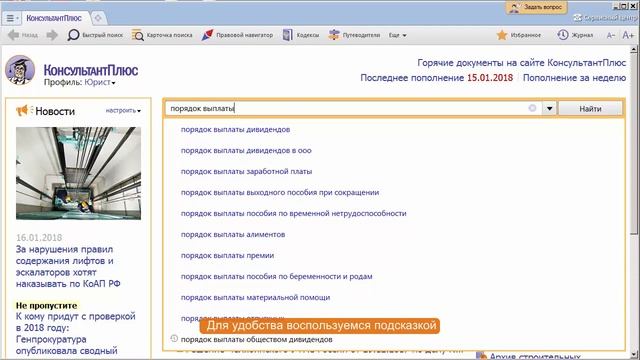Open the Сервисный центр link

pos(606,18)
